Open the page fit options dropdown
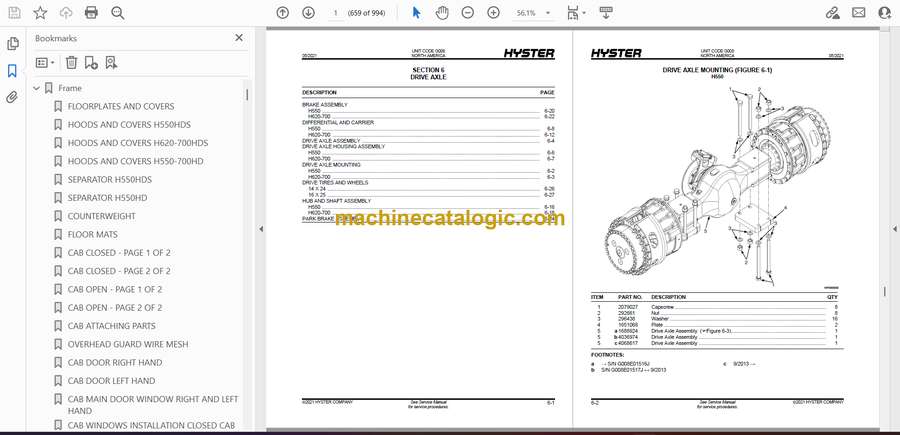This screenshot has width=900, height=435. tap(576, 13)
